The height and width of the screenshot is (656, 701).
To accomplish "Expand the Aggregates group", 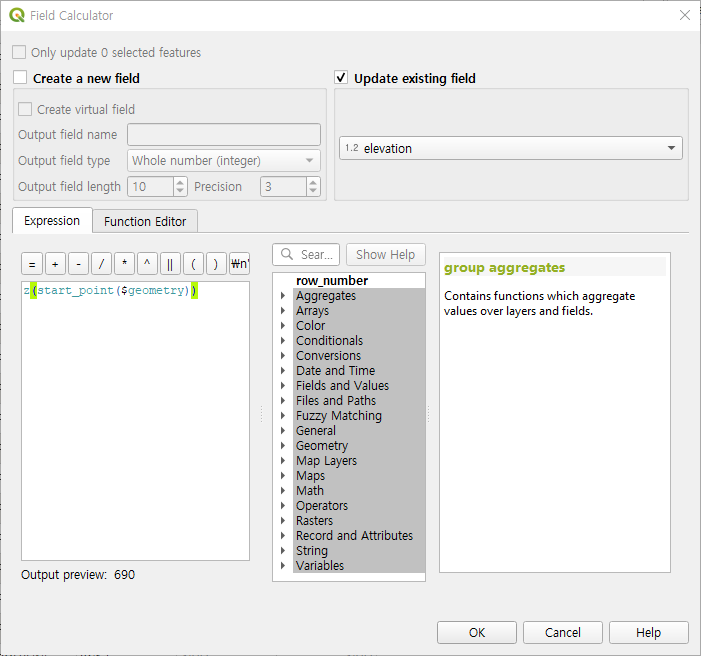I will coord(283,296).
